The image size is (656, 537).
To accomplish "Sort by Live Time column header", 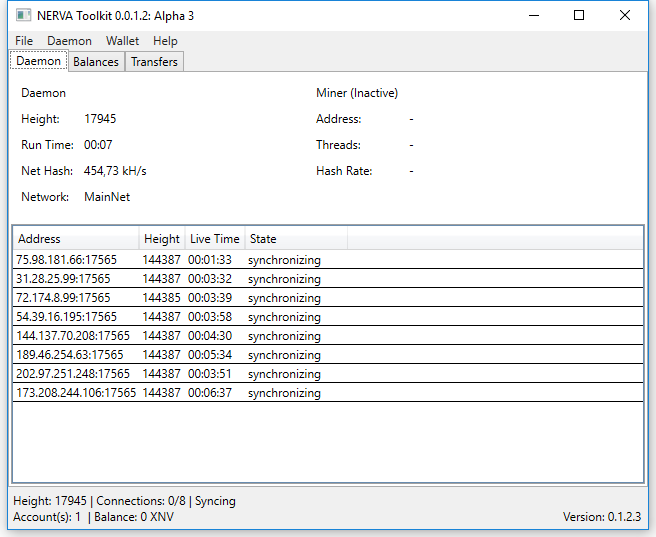I will pos(215,239).
